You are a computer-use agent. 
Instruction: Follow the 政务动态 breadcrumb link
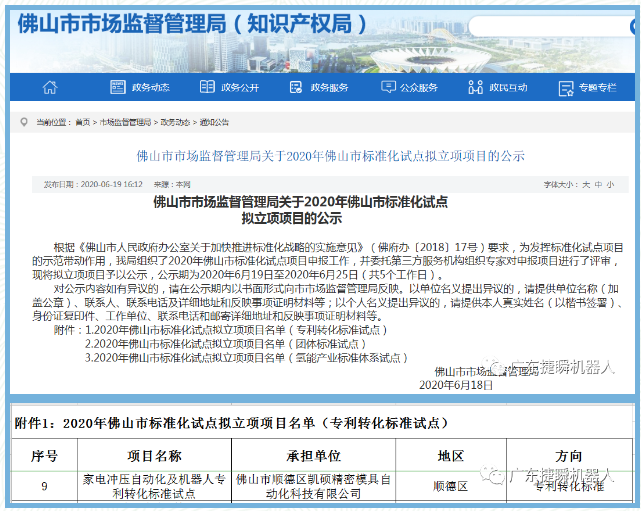(x=175, y=122)
